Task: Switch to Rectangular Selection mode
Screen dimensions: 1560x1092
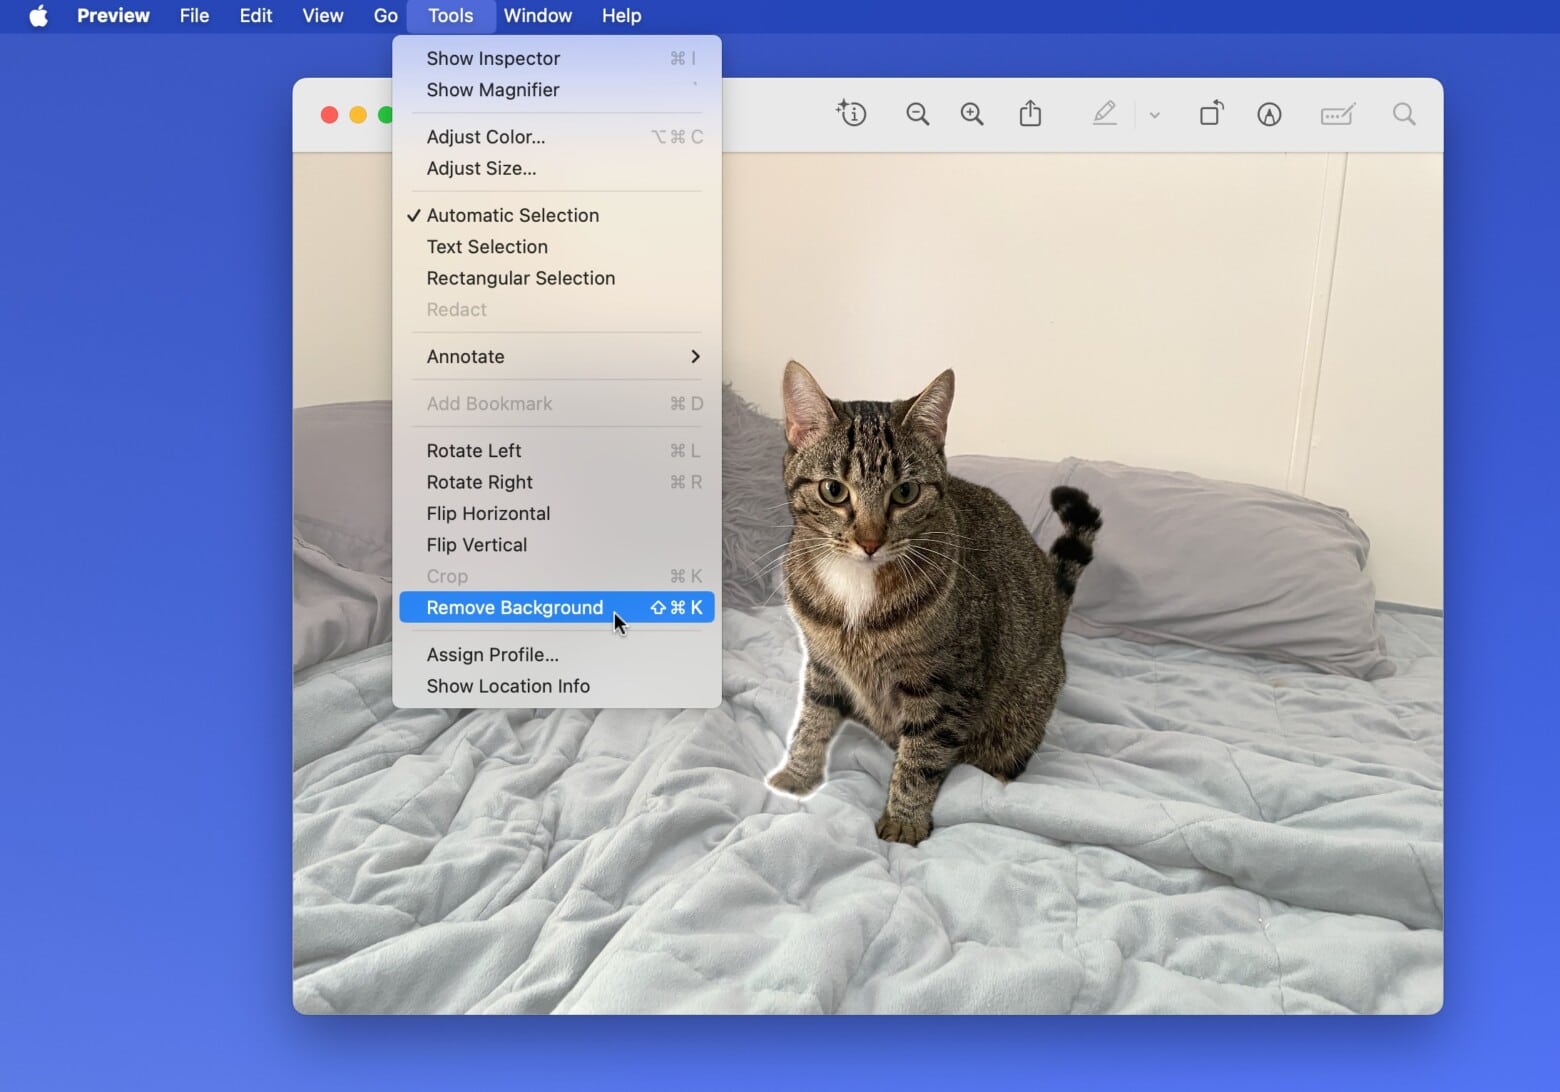Action: (520, 278)
